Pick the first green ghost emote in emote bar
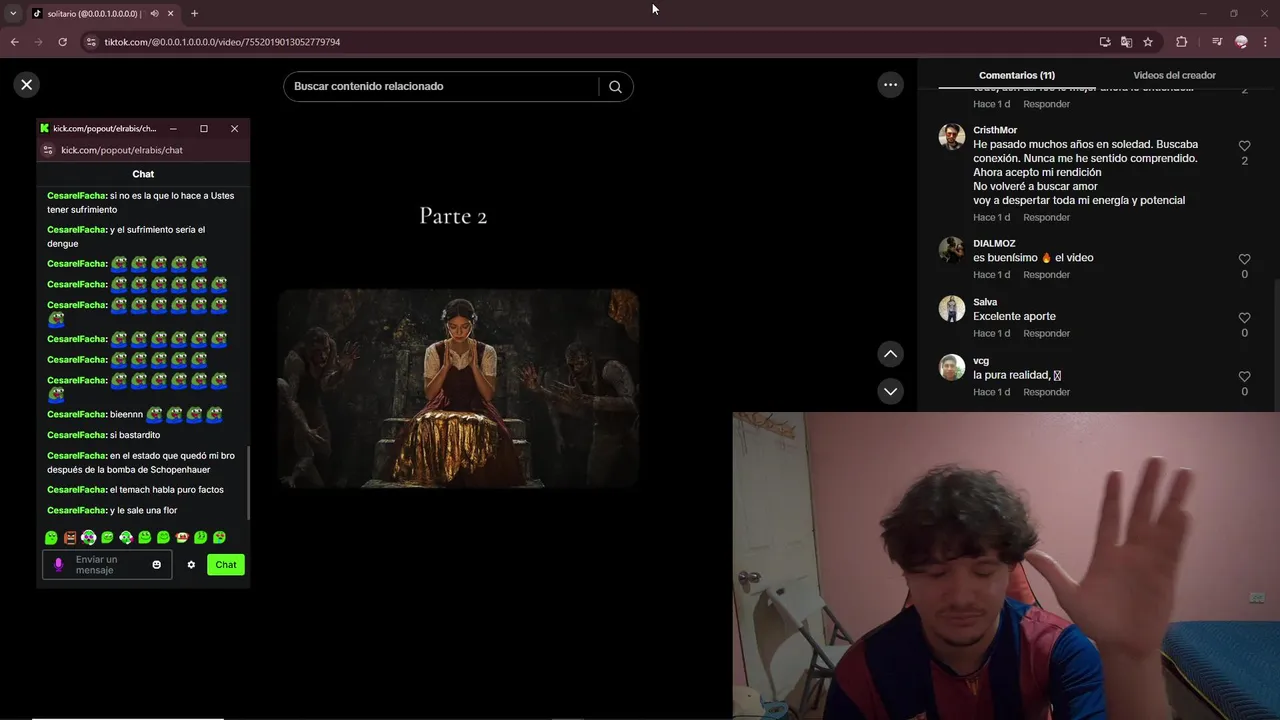This screenshot has height=720, width=1280. click(51, 538)
